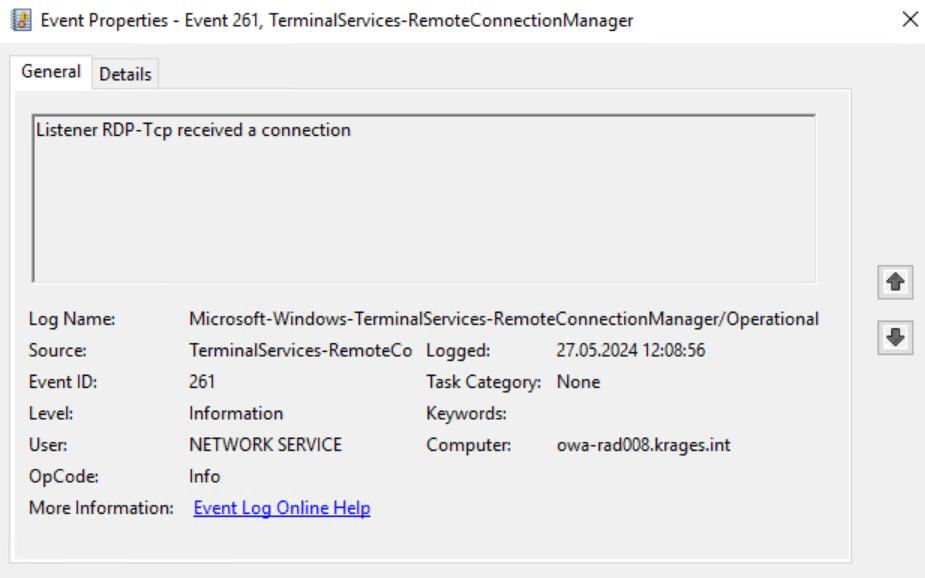The height and width of the screenshot is (578, 925).
Task: Go to previous event with up arrow
Action: tap(895, 283)
